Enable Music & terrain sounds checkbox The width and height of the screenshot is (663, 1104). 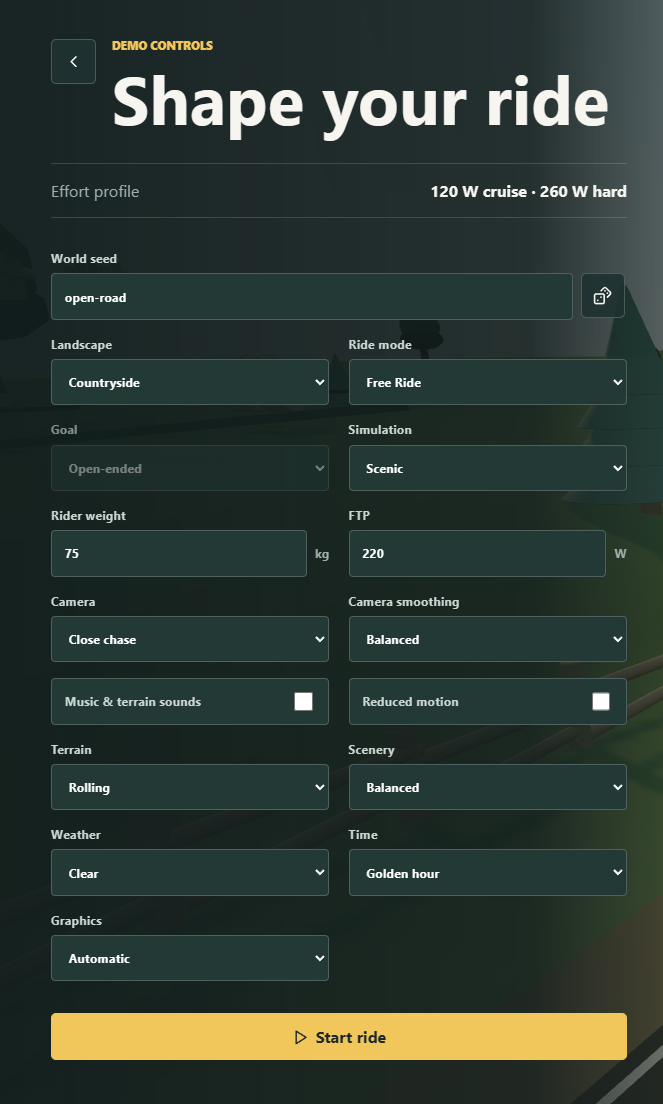(x=303, y=701)
